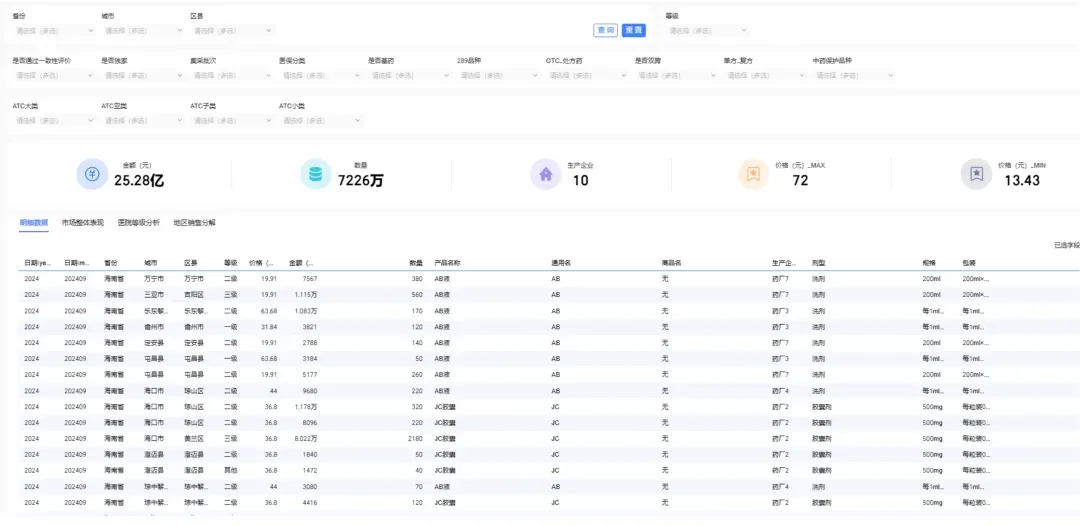Viewport: 1080px width, 526px height.
Task: Click the amount cell 1.178万
Action: pyautogui.click(x=306, y=406)
